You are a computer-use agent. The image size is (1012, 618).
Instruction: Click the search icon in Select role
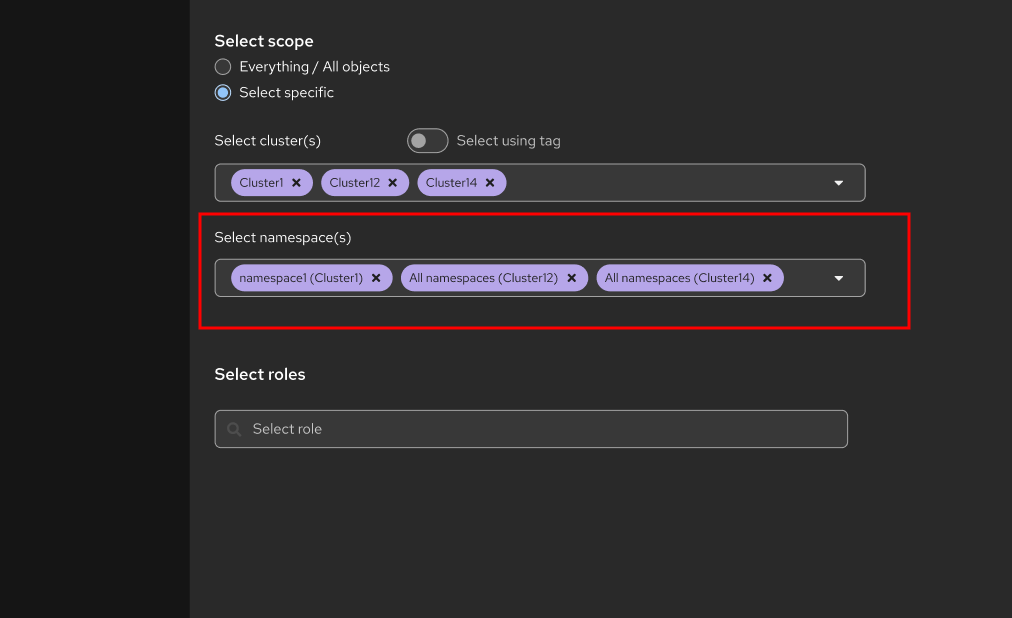pyautogui.click(x=234, y=429)
